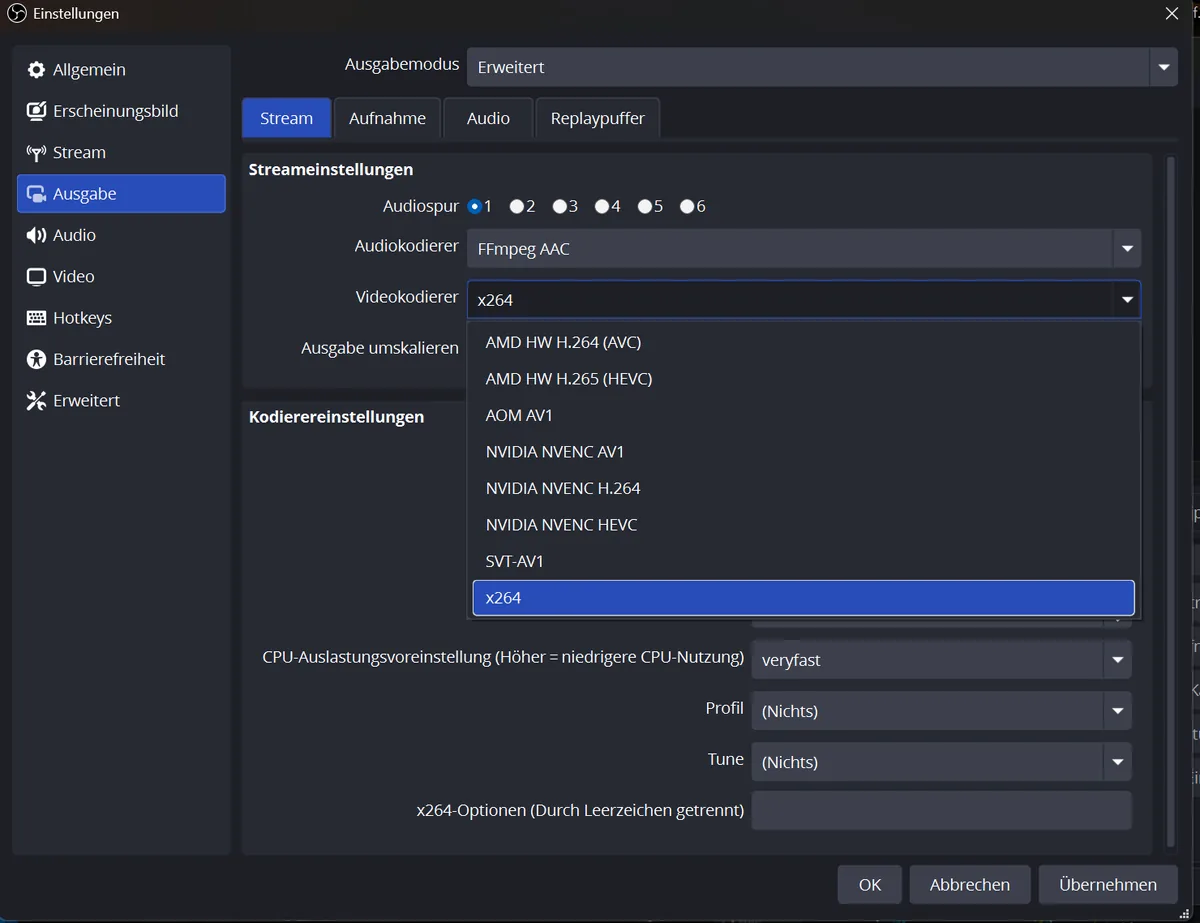Image resolution: width=1200 pixels, height=923 pixels.
Task: Switch to the Aufnahme tab
Action: click(387, 118)
